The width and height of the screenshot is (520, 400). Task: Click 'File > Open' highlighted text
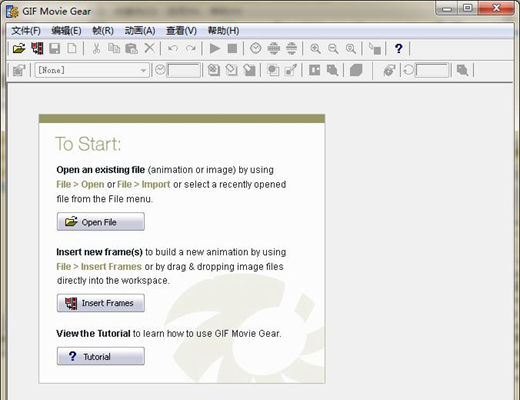[80, 184]
